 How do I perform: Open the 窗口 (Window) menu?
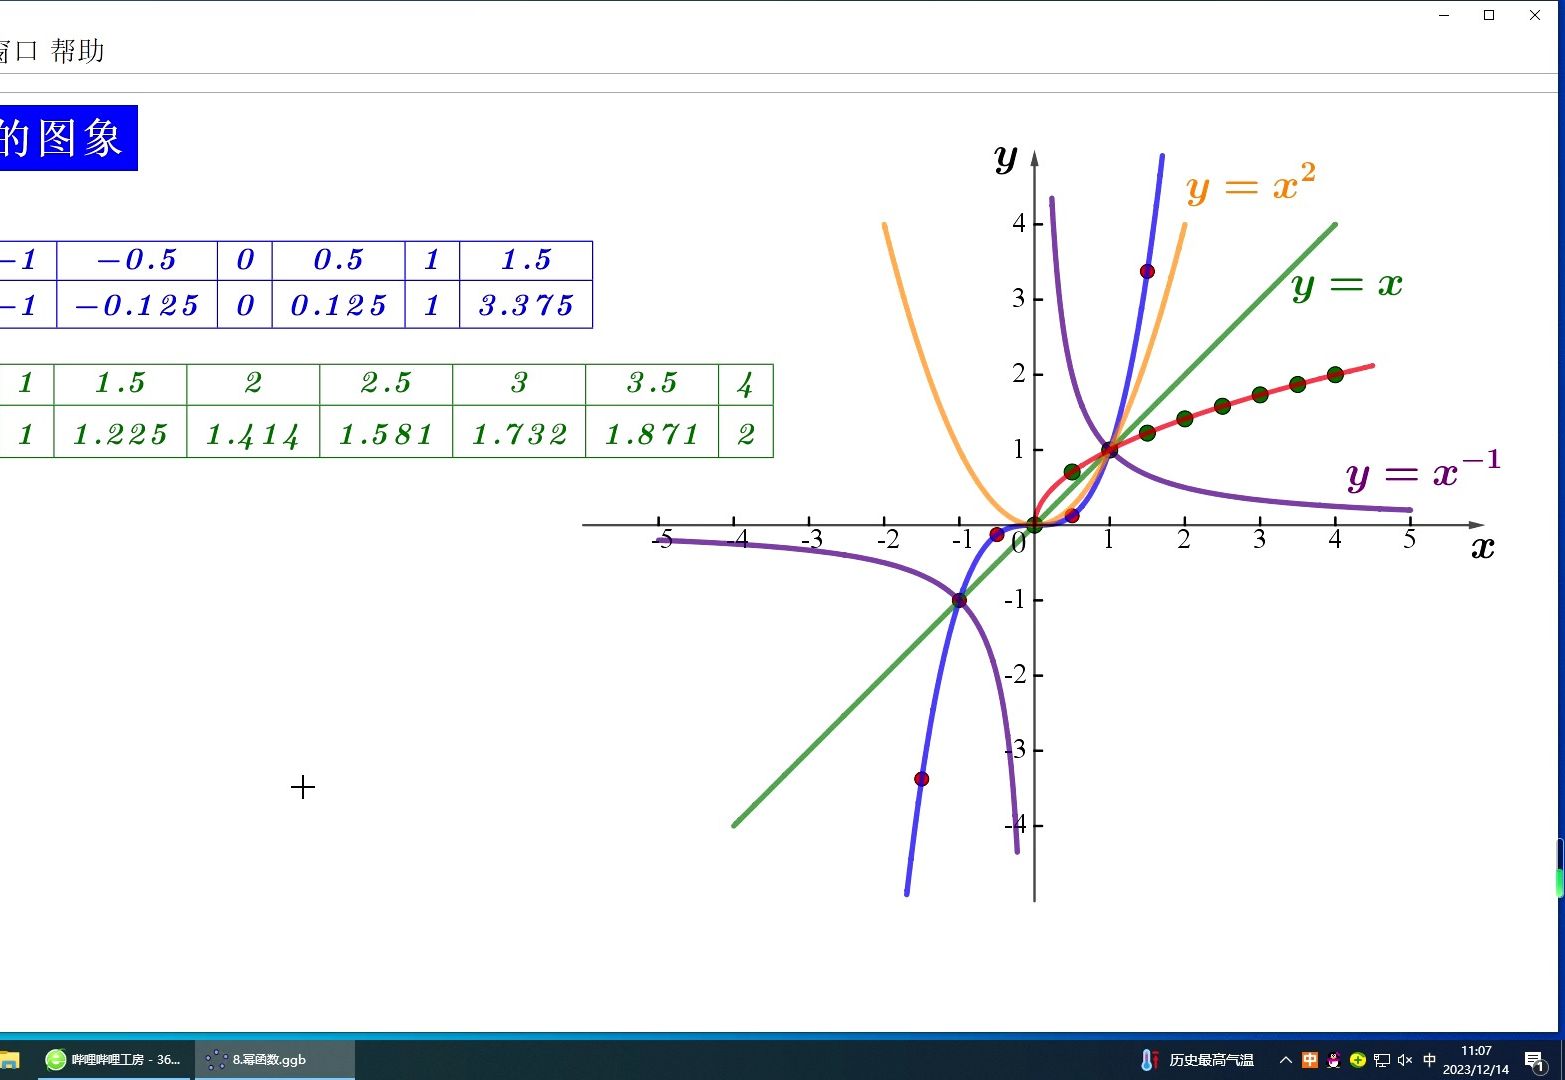[x=17, y=51]
